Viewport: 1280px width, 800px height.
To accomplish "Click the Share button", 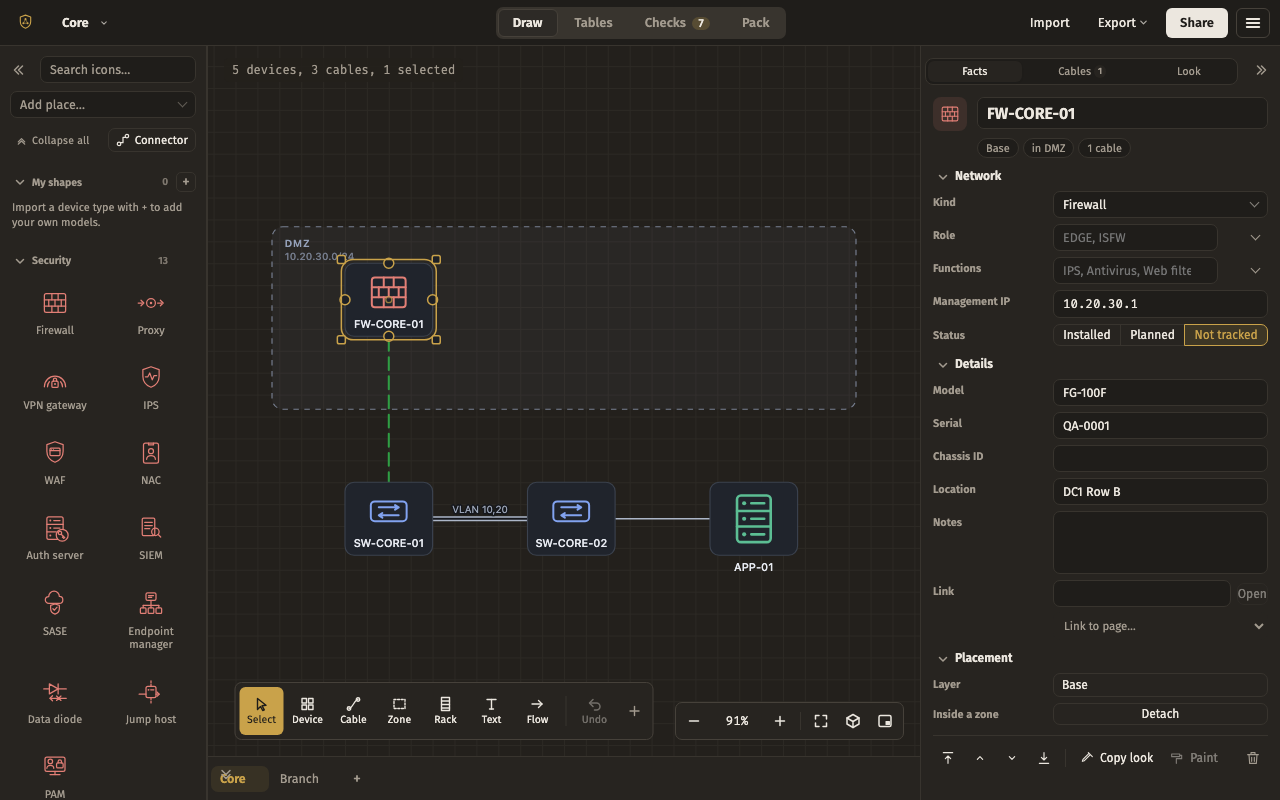I will click(x=1196, y=23).
